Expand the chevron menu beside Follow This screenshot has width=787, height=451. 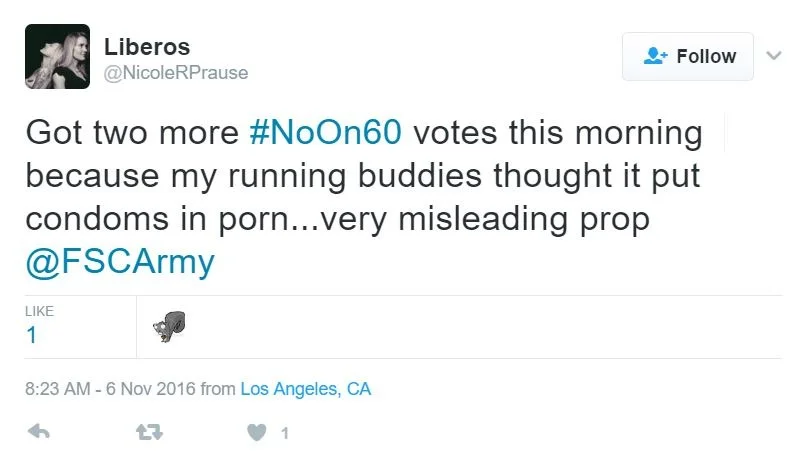772,54
